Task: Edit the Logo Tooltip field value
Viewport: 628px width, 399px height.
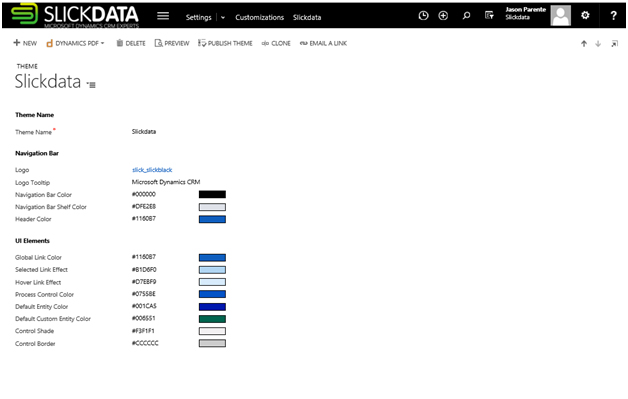Action: 166,182
